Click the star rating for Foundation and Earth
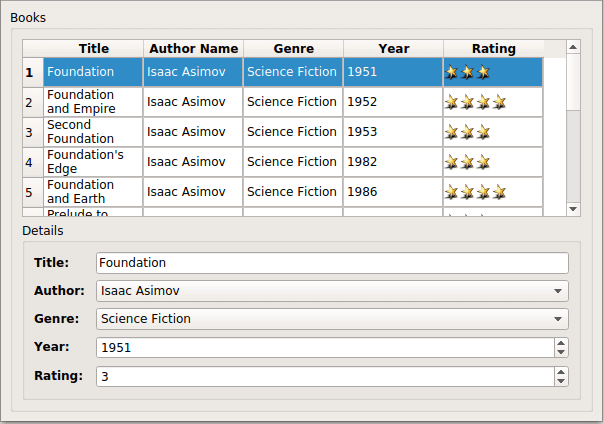This screenshot has width=604, height=424. (x=476, y=192)
